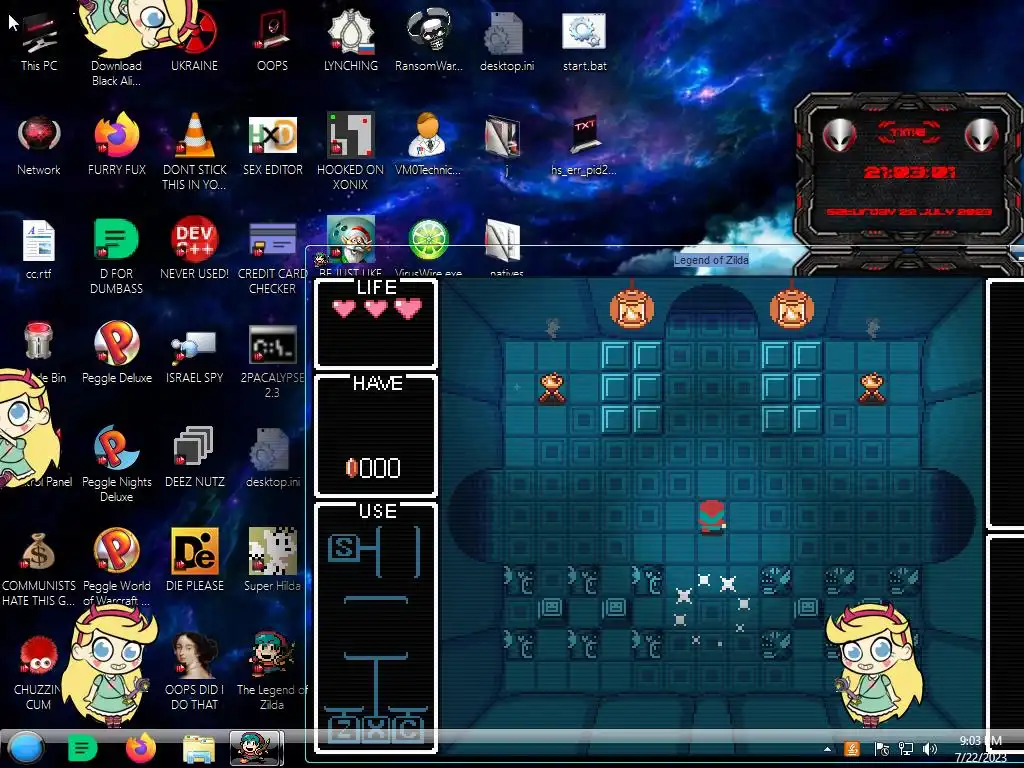Open the volume speaker tray icon
Image resolution: width=1024 pixels, height=768 pixels.
(929, 749)
